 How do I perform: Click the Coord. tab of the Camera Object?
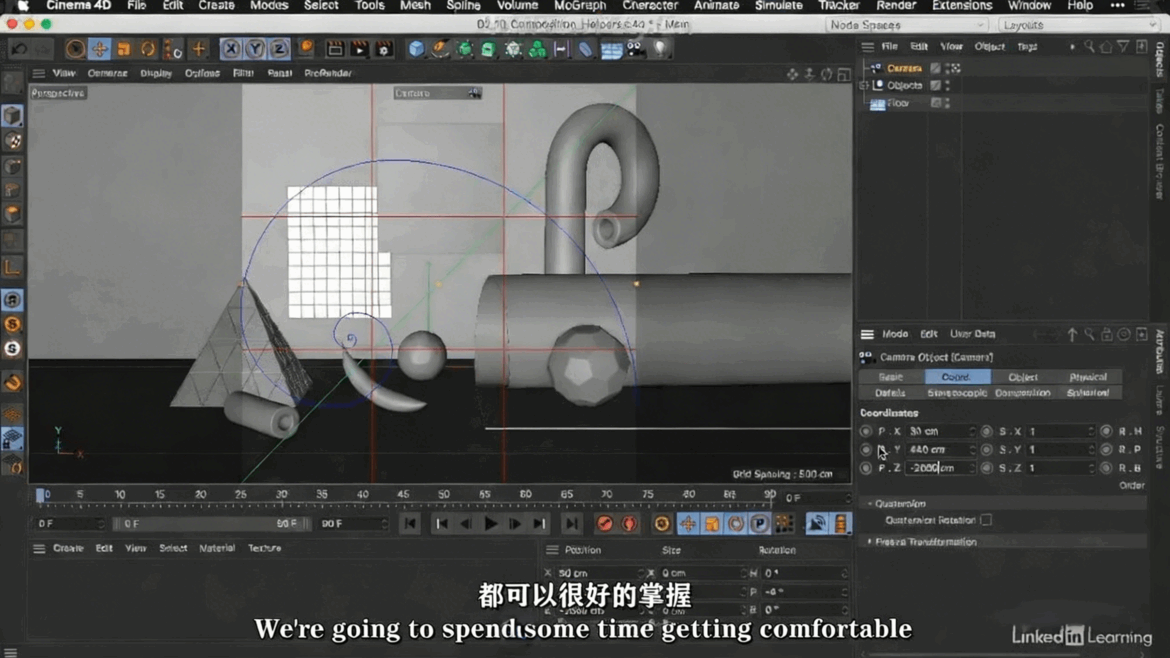coord(957,377)
